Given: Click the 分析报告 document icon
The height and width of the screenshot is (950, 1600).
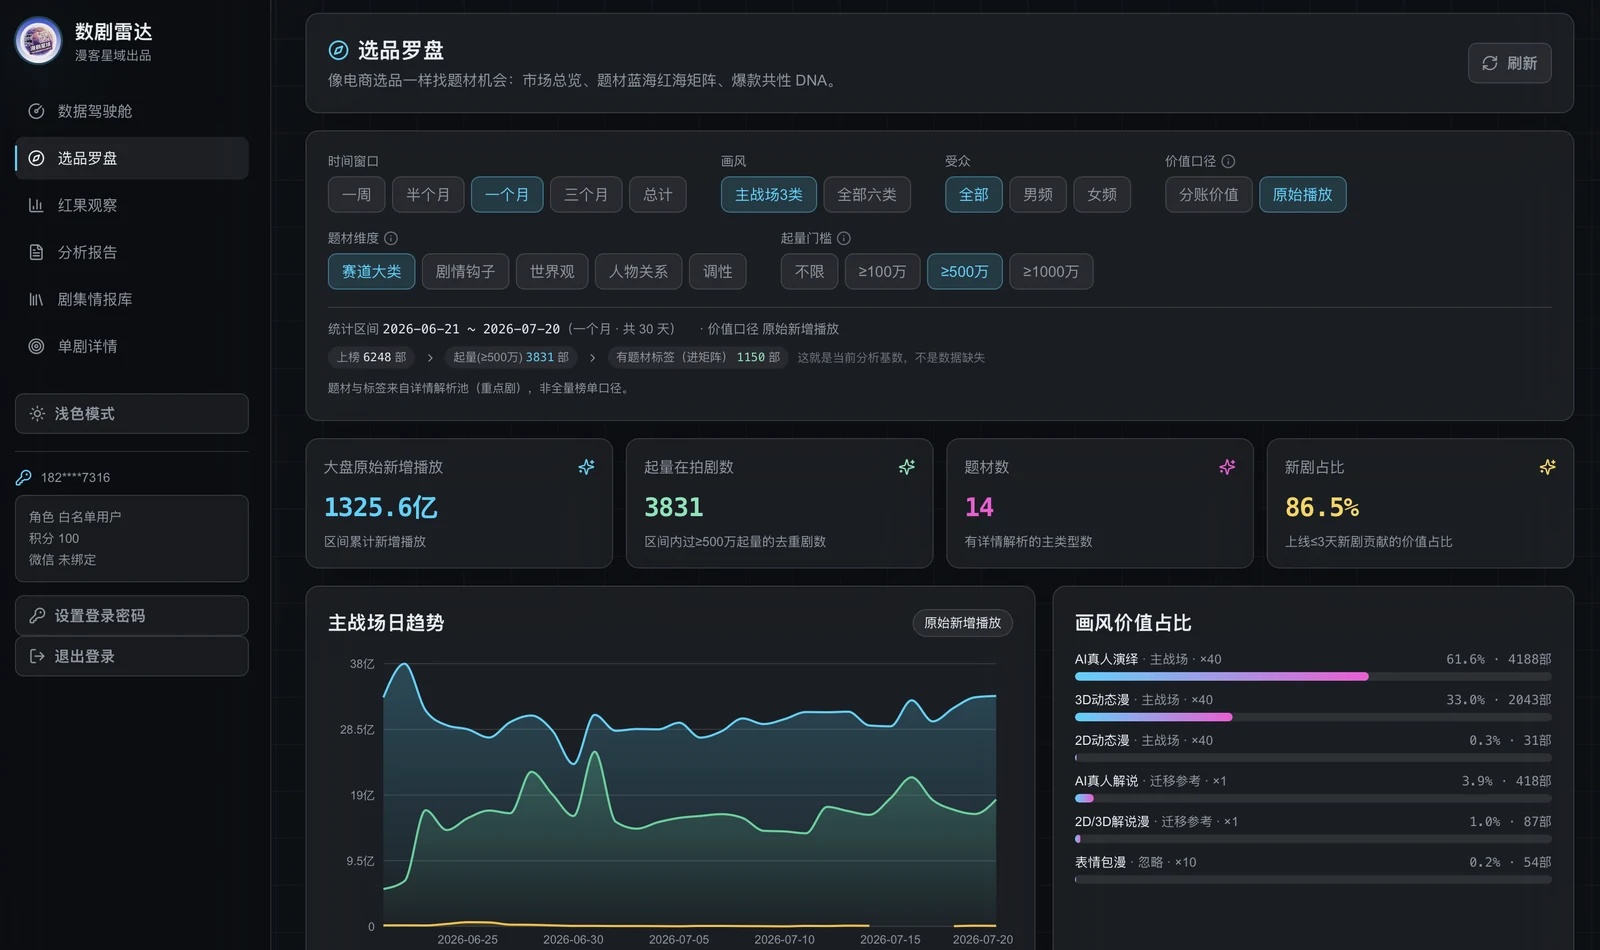Looking at the screenshot, I should click(36, 252).
